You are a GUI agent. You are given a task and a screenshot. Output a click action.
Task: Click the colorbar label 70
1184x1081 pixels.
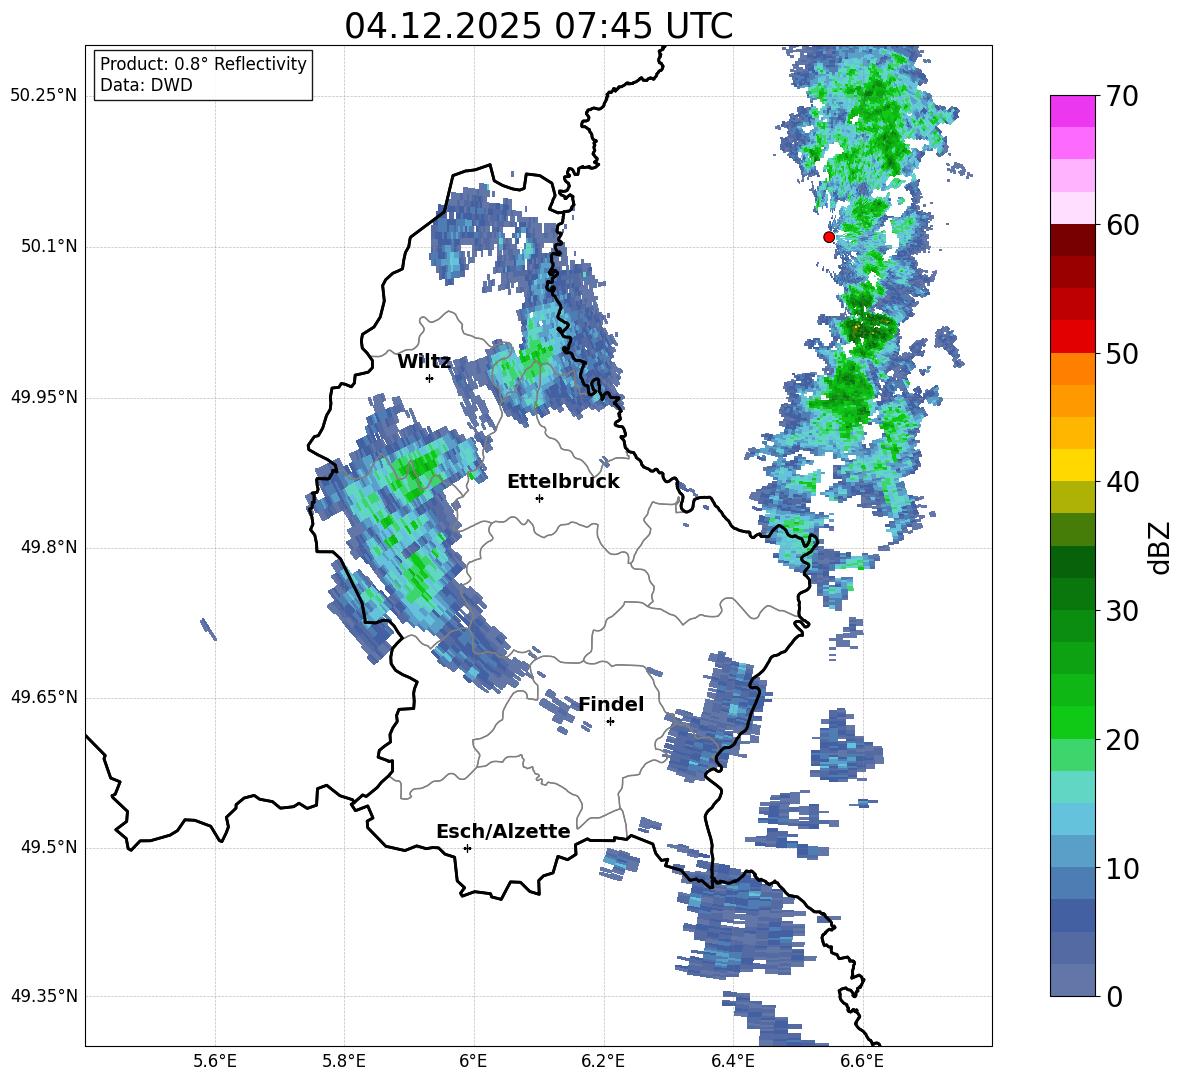1122,97
